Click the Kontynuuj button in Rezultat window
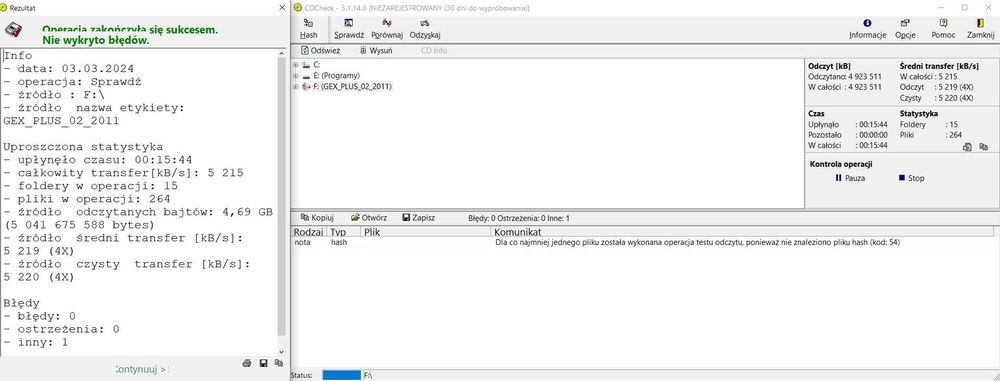 (142, 369)
